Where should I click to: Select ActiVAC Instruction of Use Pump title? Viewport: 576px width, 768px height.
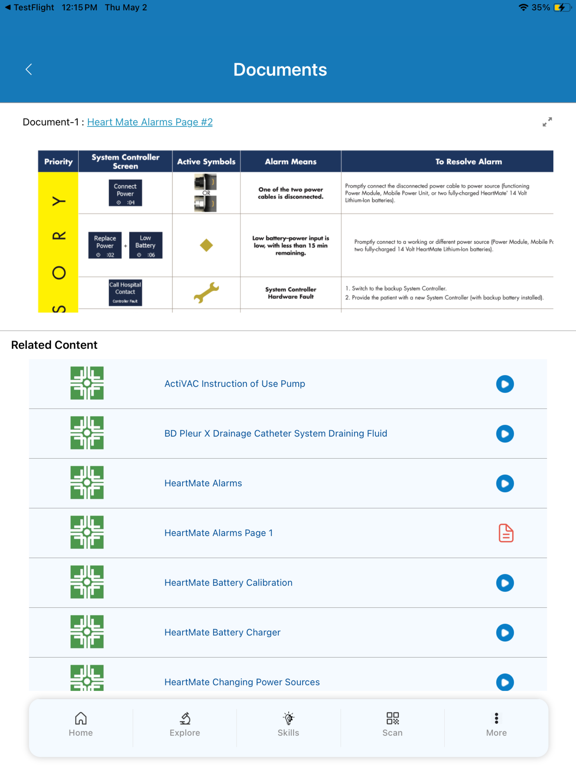pyautogui.click(x=235, y=384)
